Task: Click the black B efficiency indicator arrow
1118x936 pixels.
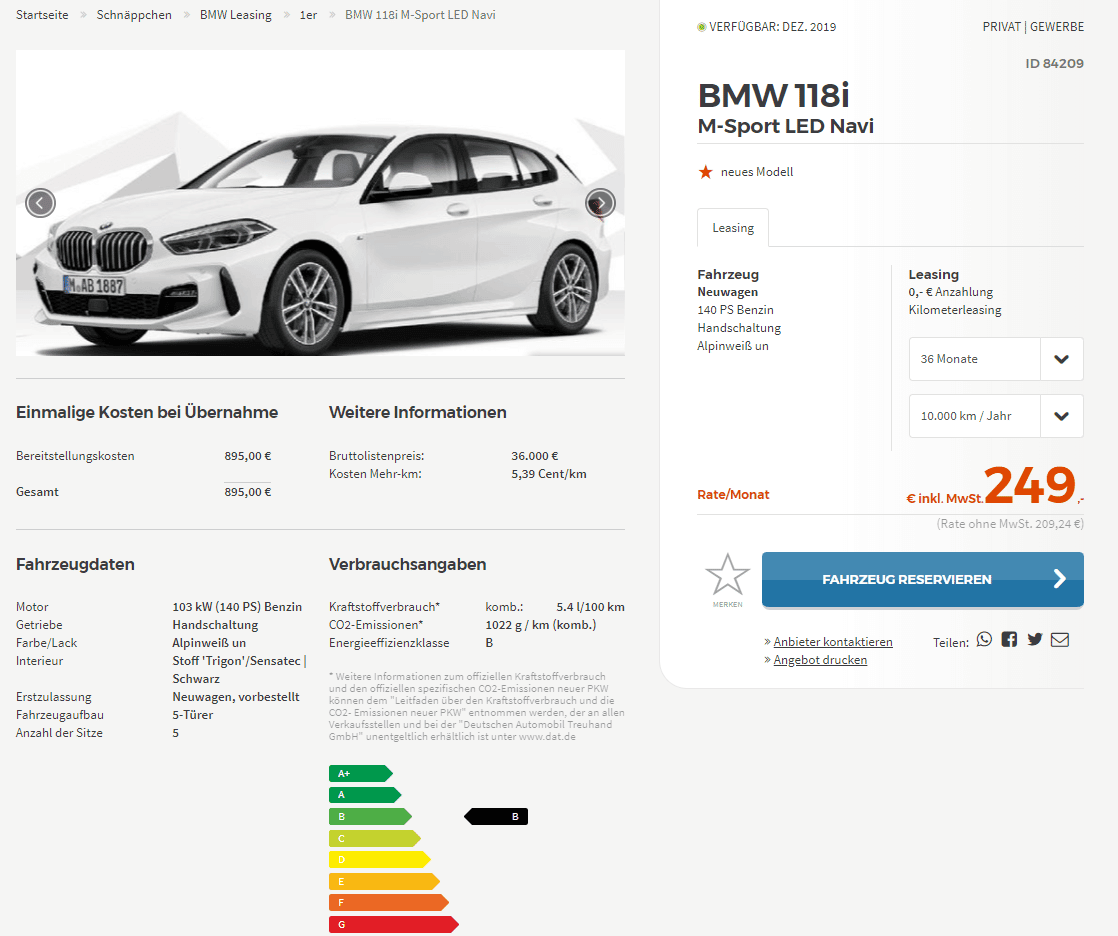Action: pyautogui.click(x=496, y=816)
